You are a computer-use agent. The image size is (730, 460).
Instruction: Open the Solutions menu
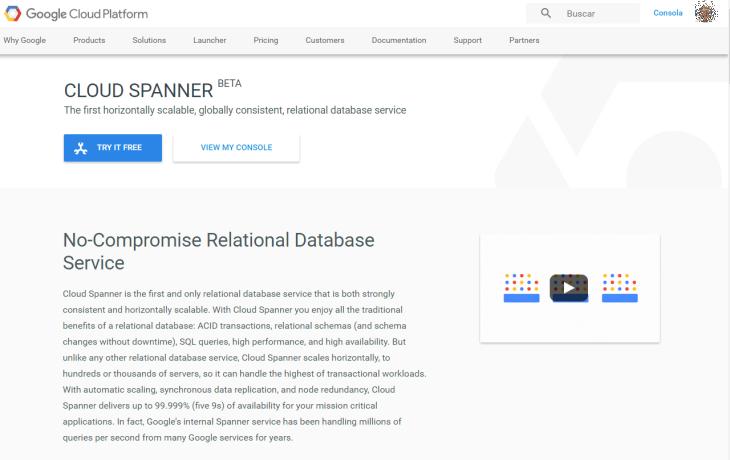point(149,40)
